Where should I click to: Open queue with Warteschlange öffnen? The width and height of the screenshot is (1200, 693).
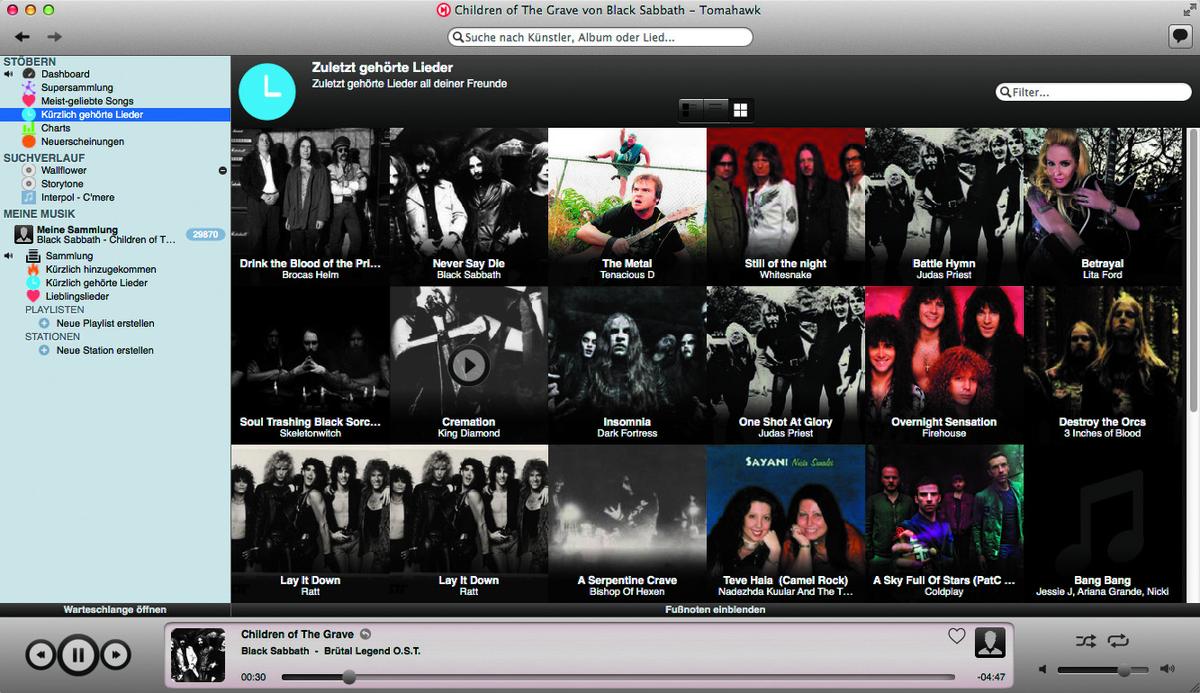(115, 609)
